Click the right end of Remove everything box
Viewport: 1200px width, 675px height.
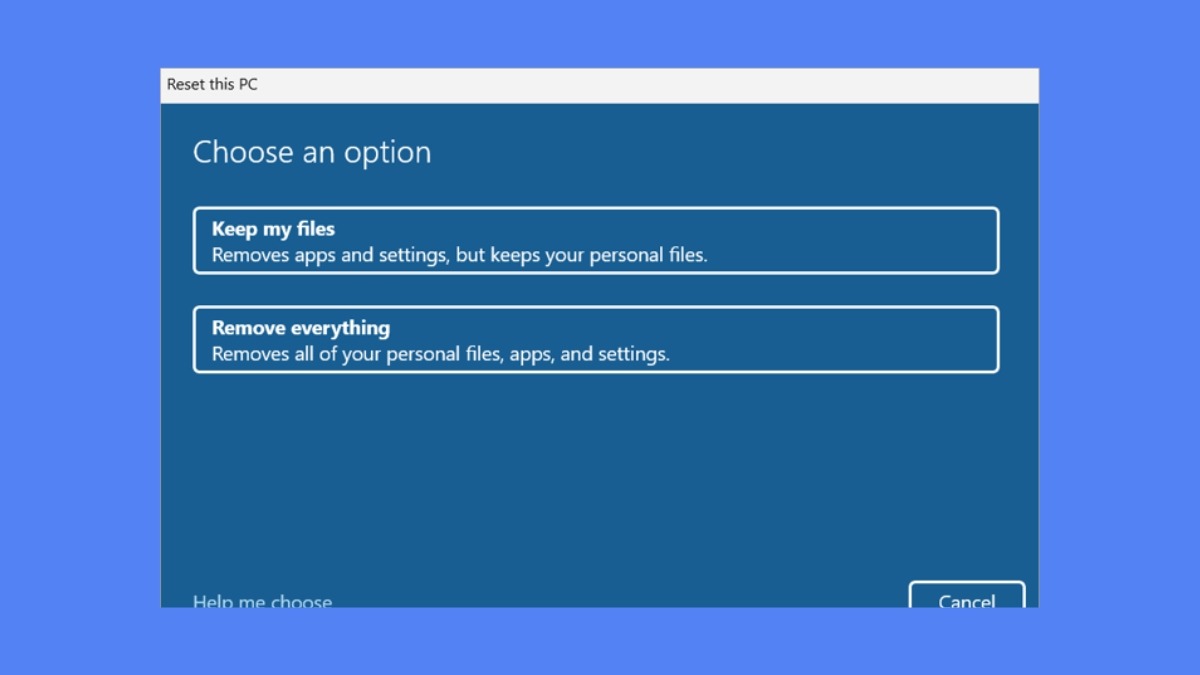click(960, 340)
